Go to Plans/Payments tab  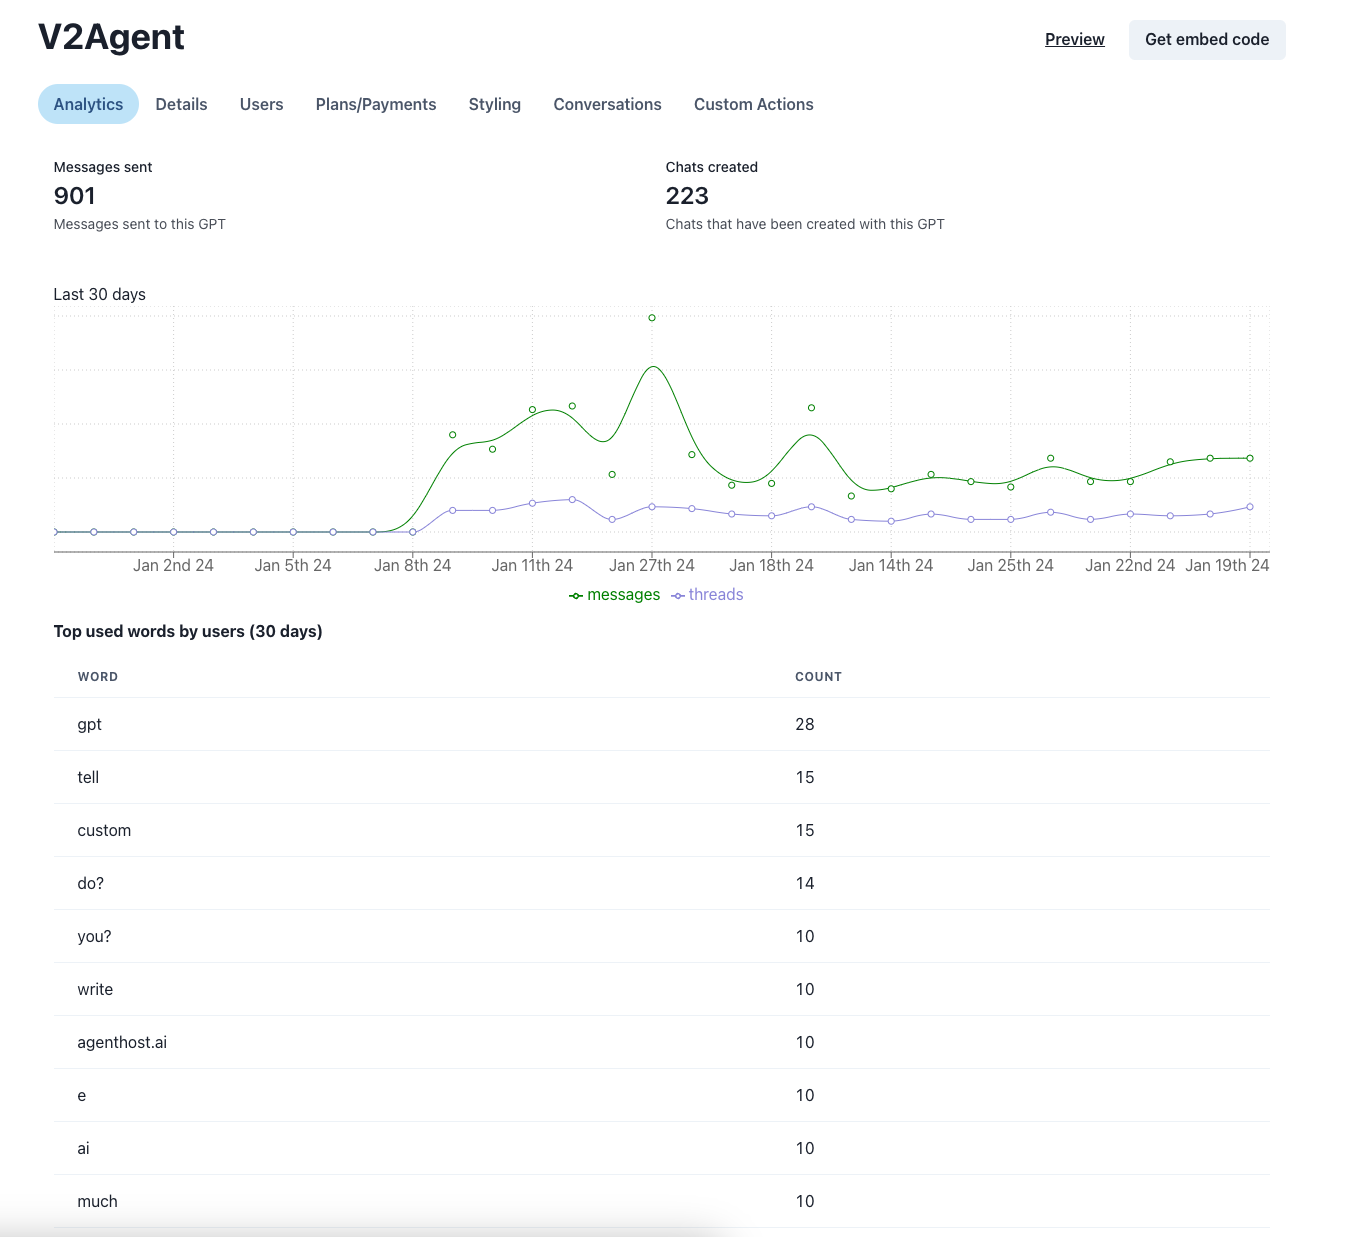click(x=376, y=104)
